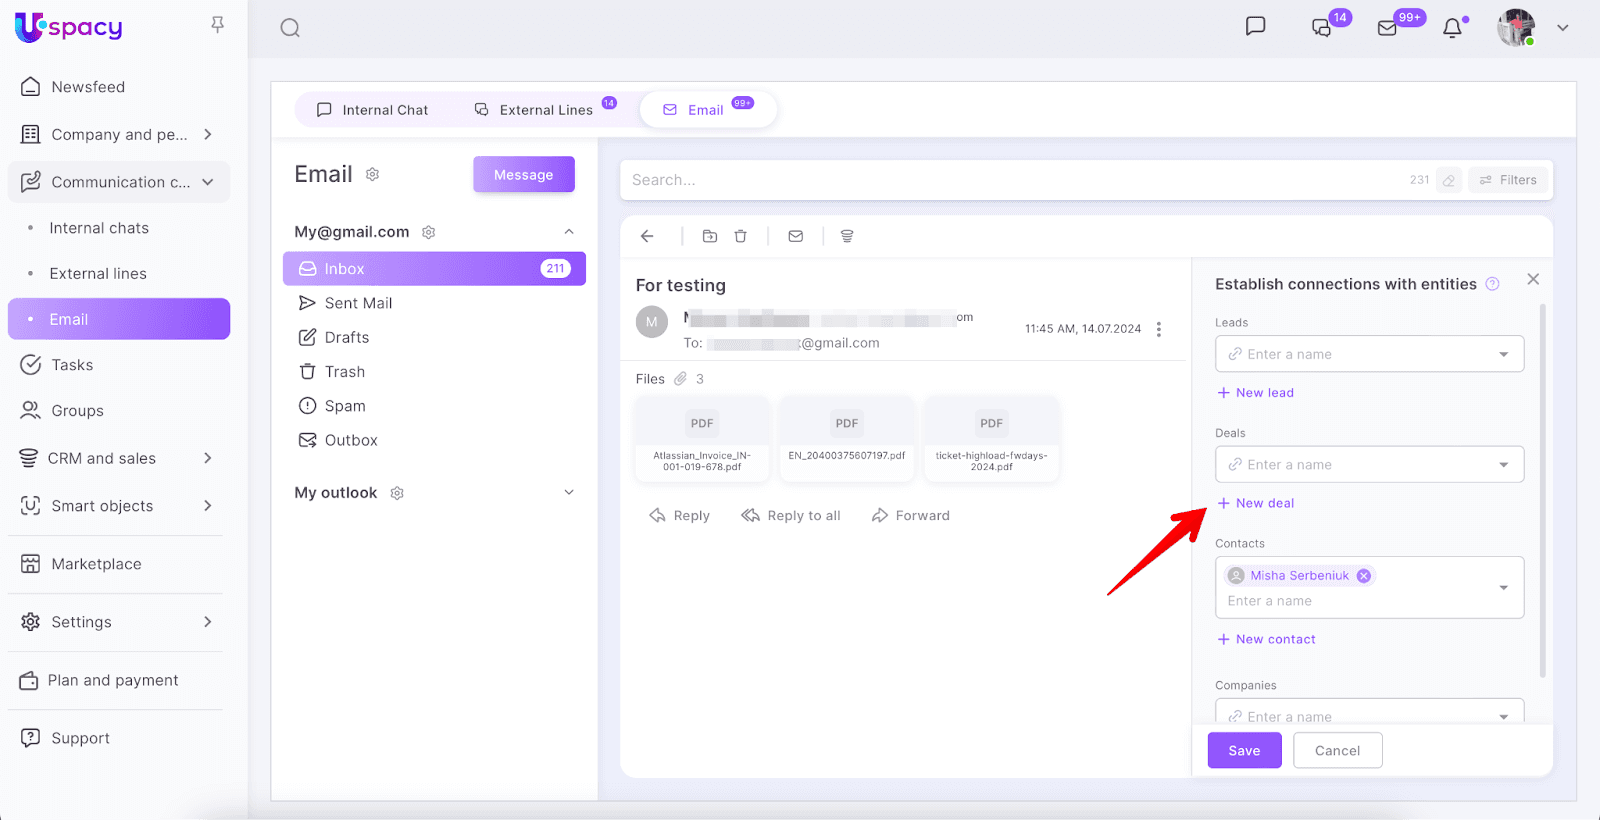
Task: Pin the sidebar with pin icon
Action: (217, 25)
